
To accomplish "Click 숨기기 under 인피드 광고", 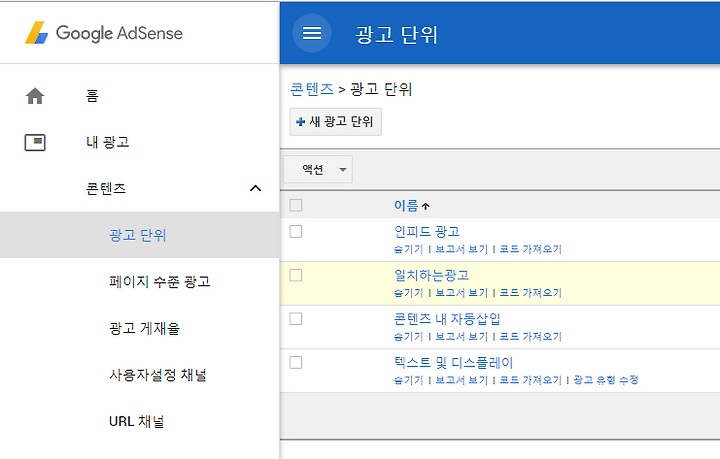I will click(408, 249).
